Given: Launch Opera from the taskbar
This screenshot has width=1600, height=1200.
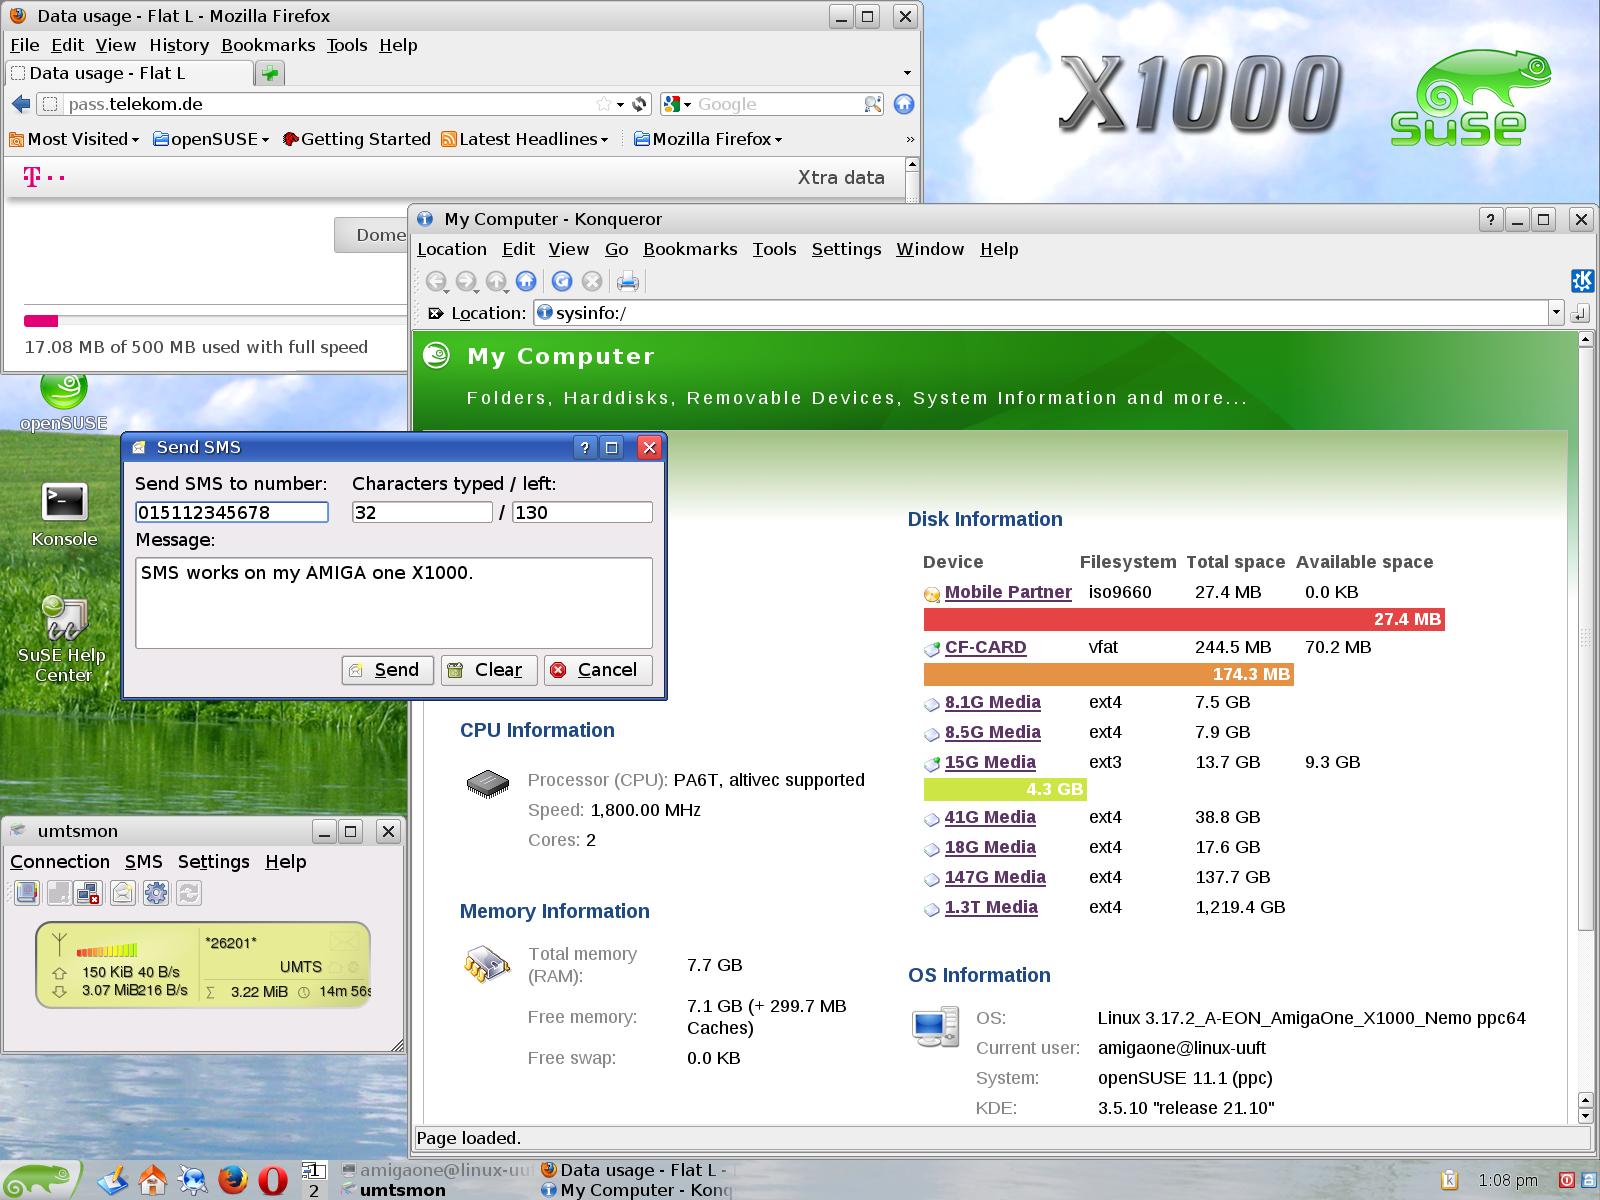Looking at the screenshot, I should [x=273, y=1180].
